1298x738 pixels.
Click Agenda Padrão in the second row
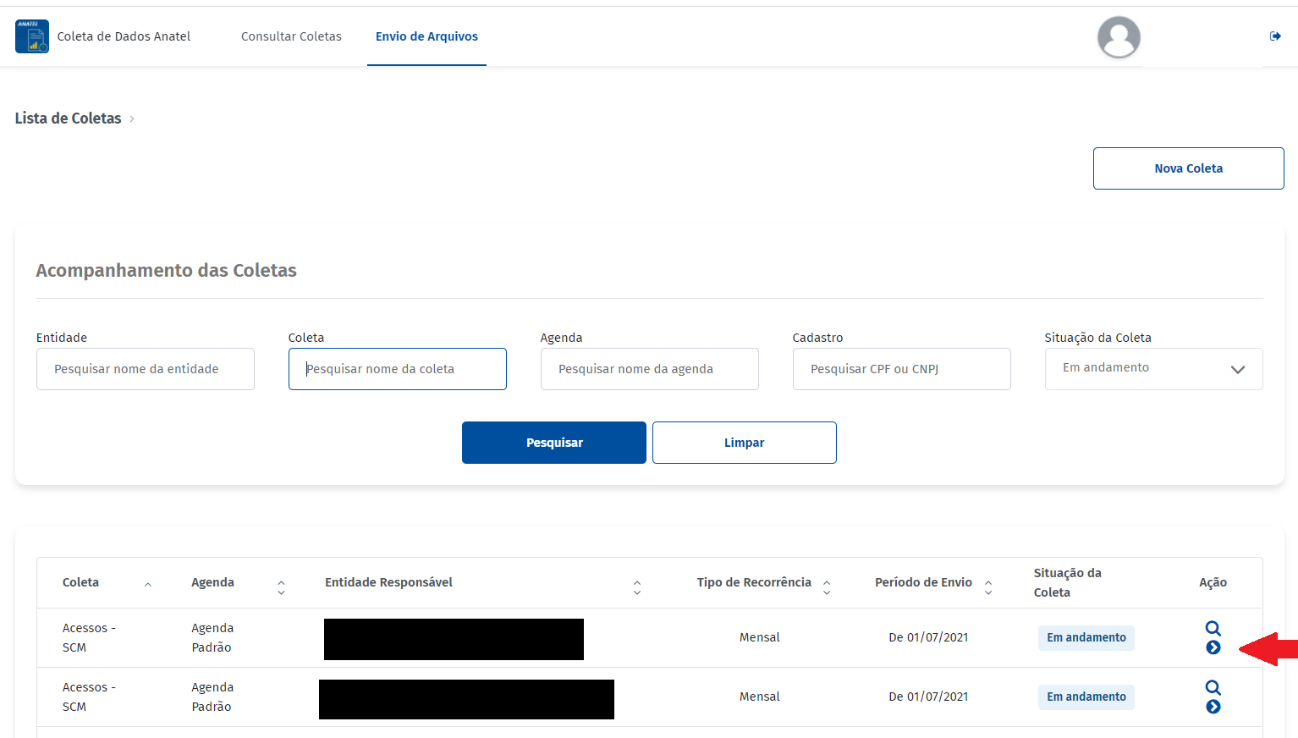click(213, 697)
